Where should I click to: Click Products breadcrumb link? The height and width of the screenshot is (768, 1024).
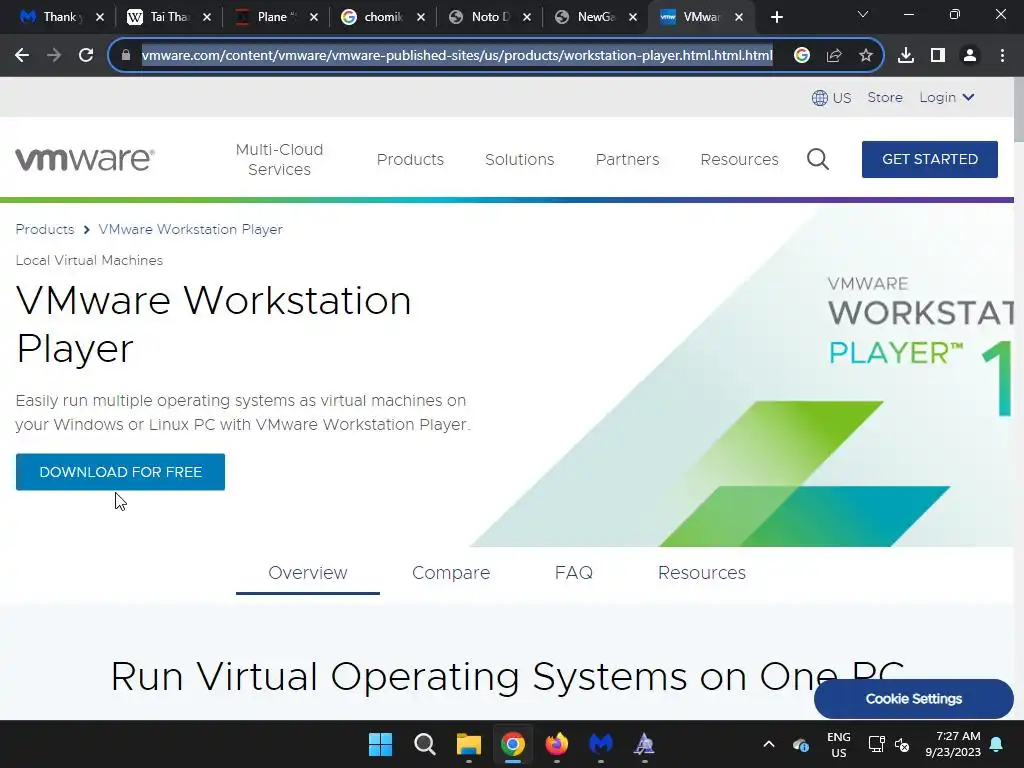44,229
